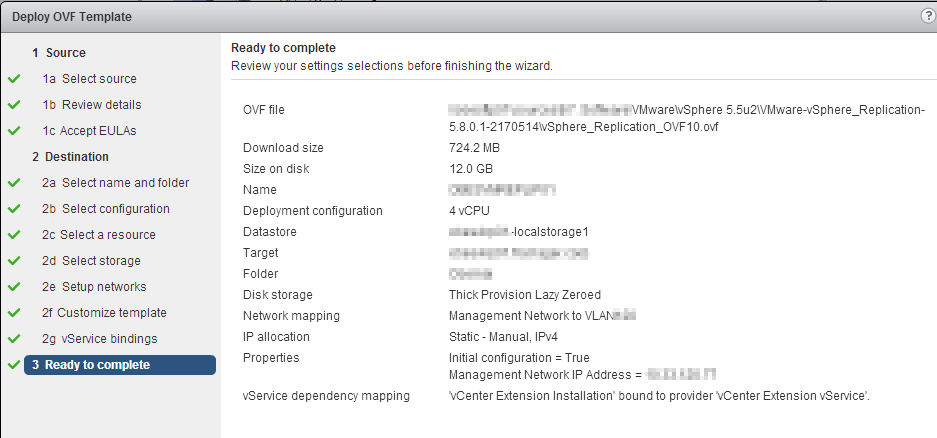Go to step 1a Select source
The image size is (937, 438).
pyautogui.click(x=89, y=79)
